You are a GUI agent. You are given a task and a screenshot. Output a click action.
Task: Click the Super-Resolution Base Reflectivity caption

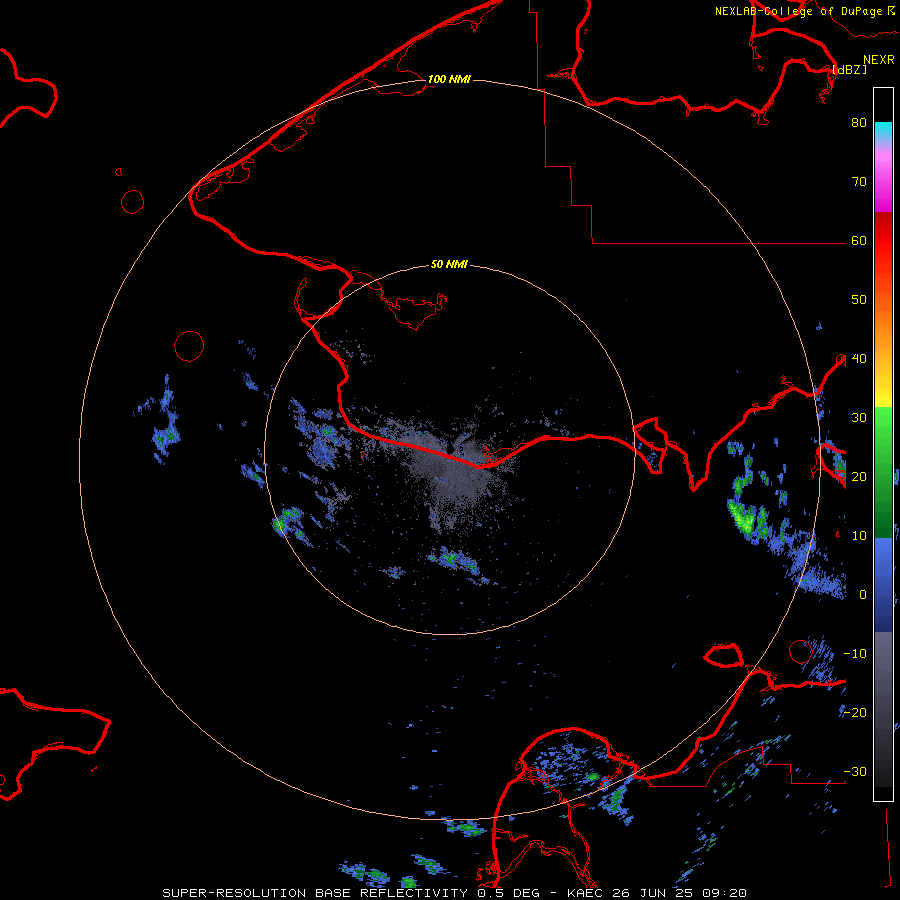(x=455, y=893)
